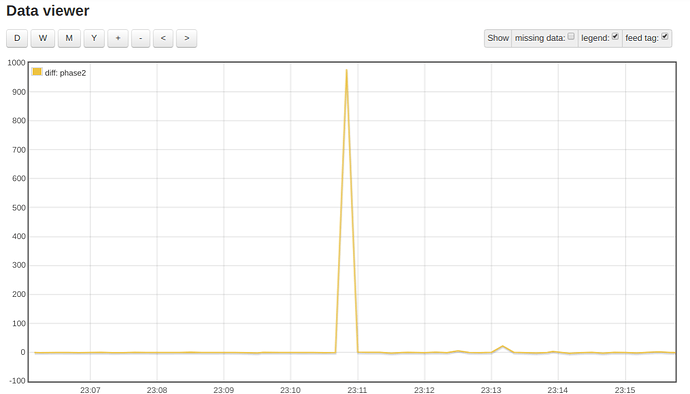The height and width of the screenshot is (394, 690).
Task: Click the 23:07 time axis label
Action: tap(90, 390)
